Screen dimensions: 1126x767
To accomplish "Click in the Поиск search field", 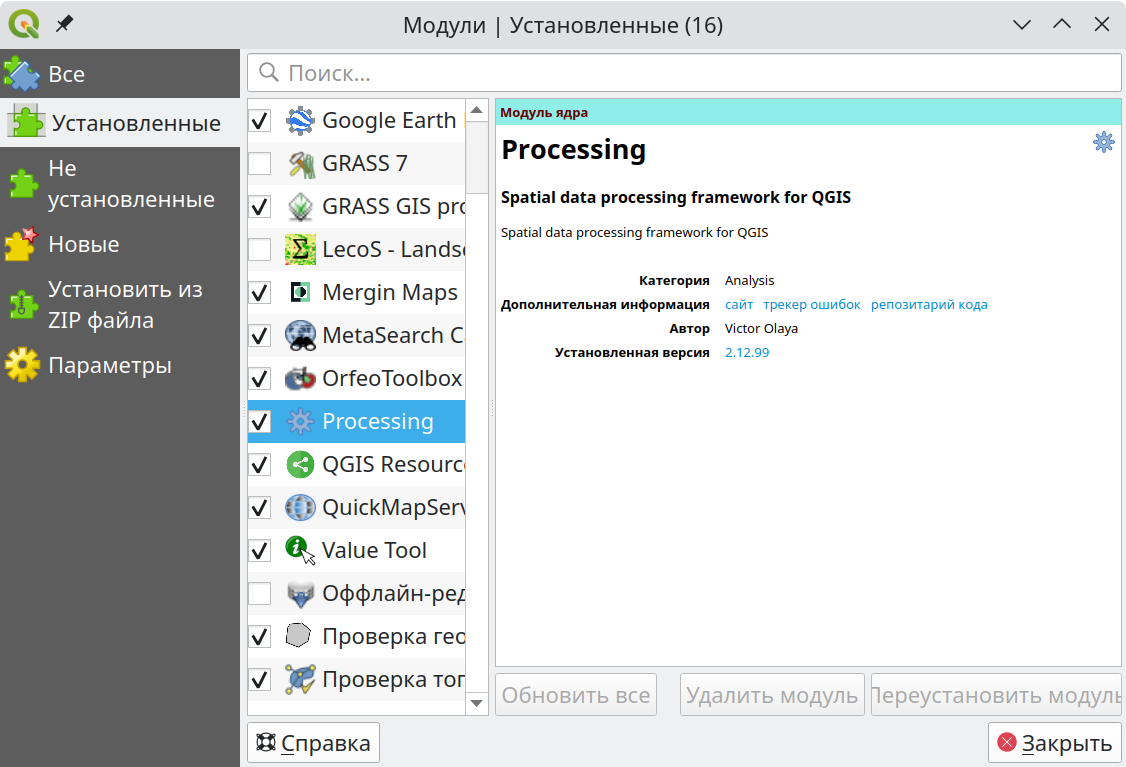I will tap(684, 73).
